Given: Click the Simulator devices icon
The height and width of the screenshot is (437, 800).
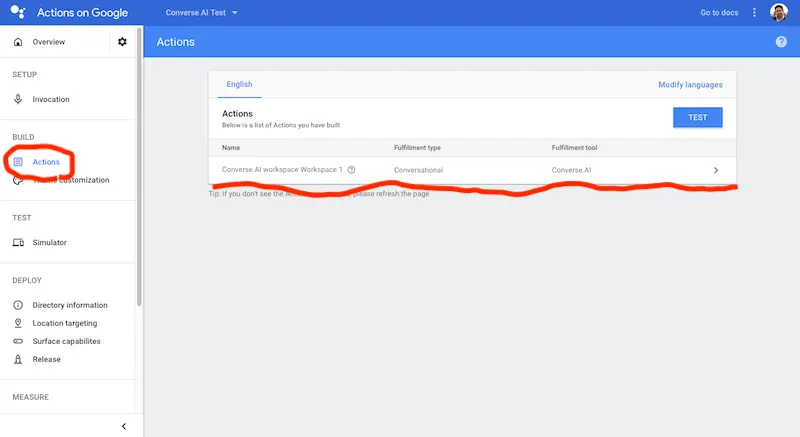Looking at the screenshot, I should [18, 243].
